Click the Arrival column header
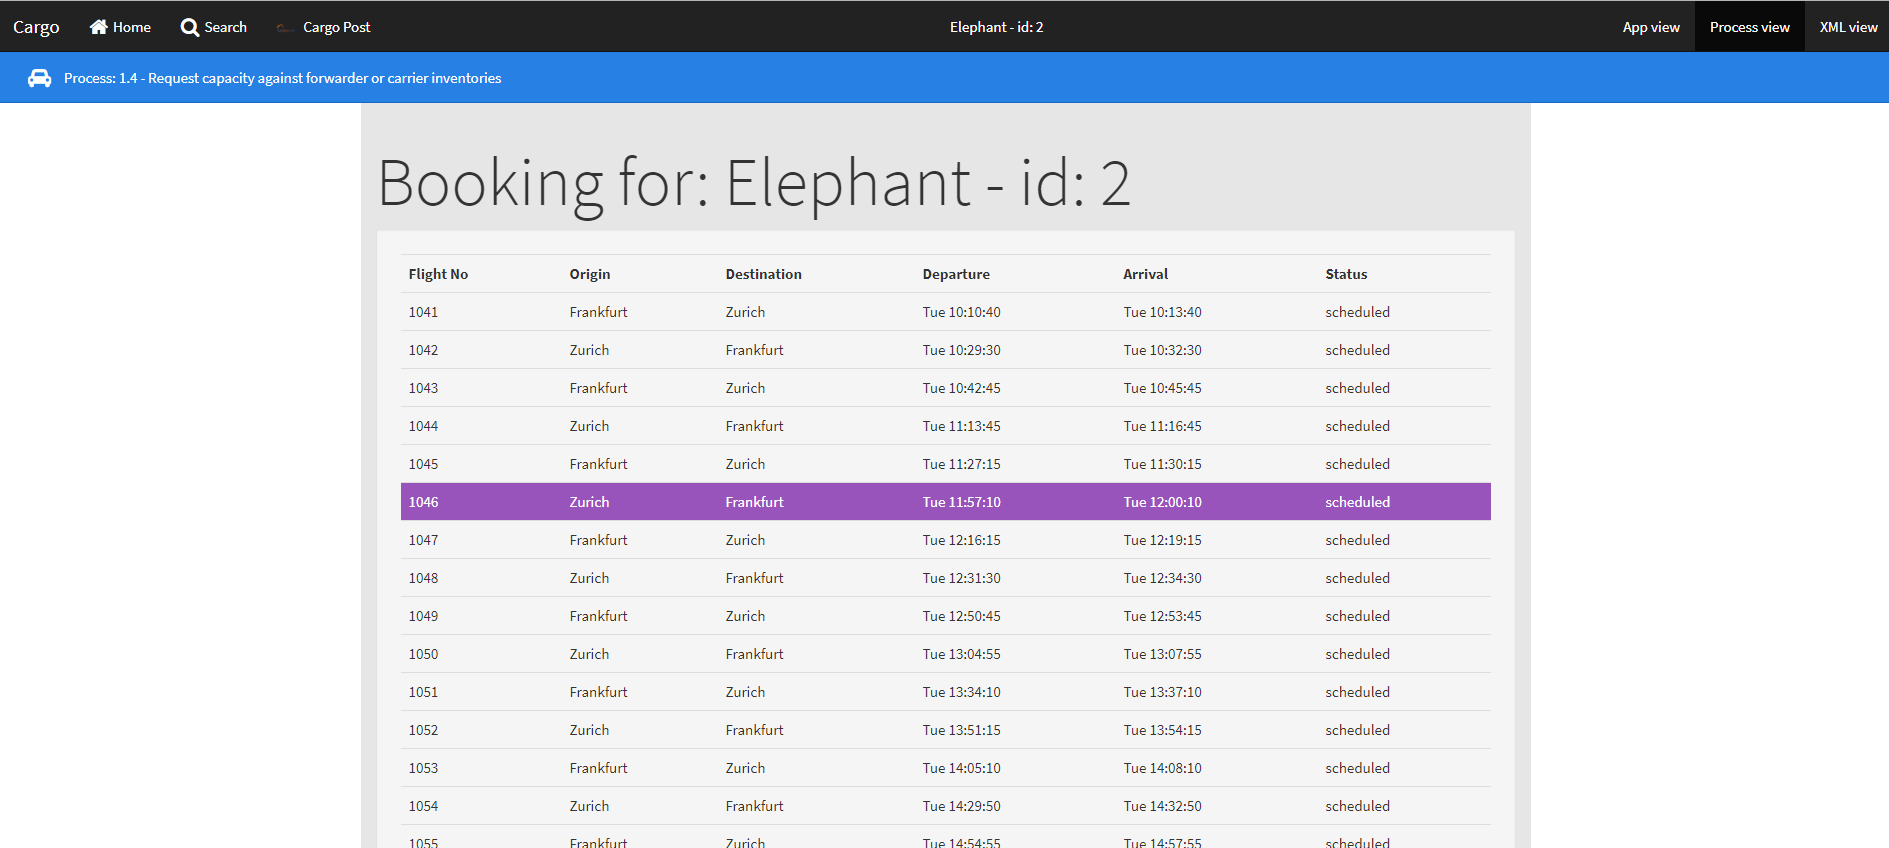 tap(1145, 274)
